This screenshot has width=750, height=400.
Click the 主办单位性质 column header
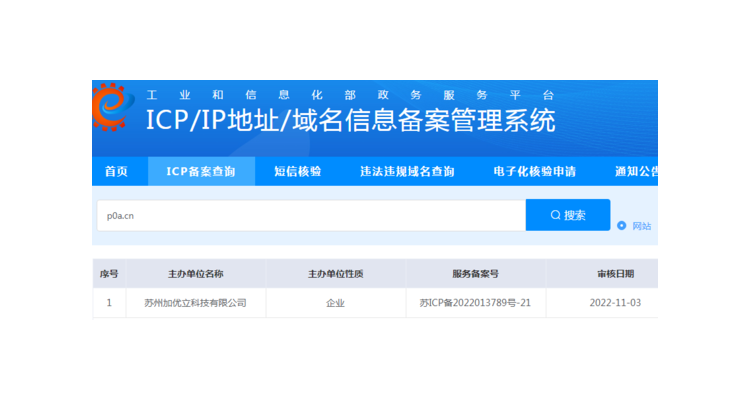[336, 274]
